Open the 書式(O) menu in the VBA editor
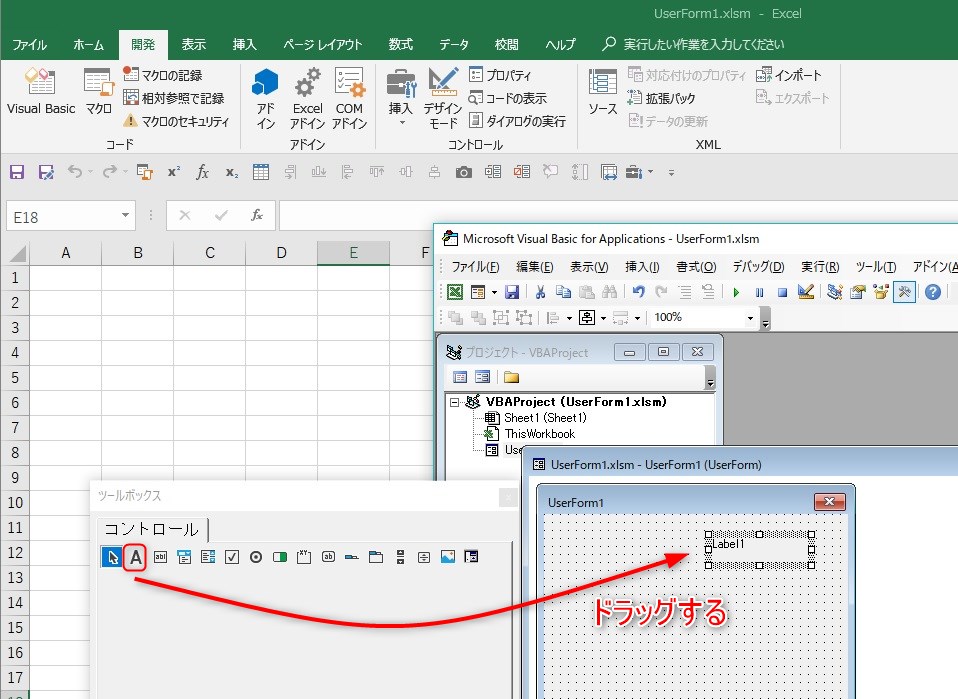Viewport: 958px width, 699px height. click(696, 266)
